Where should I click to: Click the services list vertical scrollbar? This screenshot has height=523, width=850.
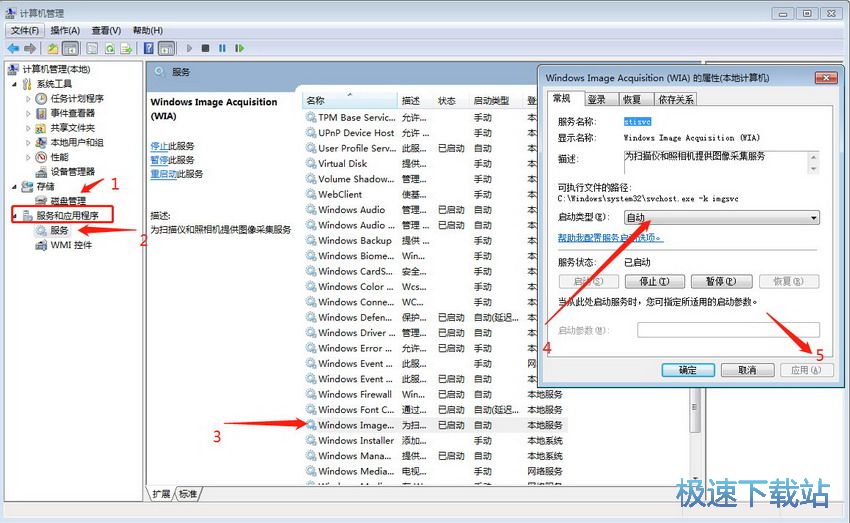694,410
